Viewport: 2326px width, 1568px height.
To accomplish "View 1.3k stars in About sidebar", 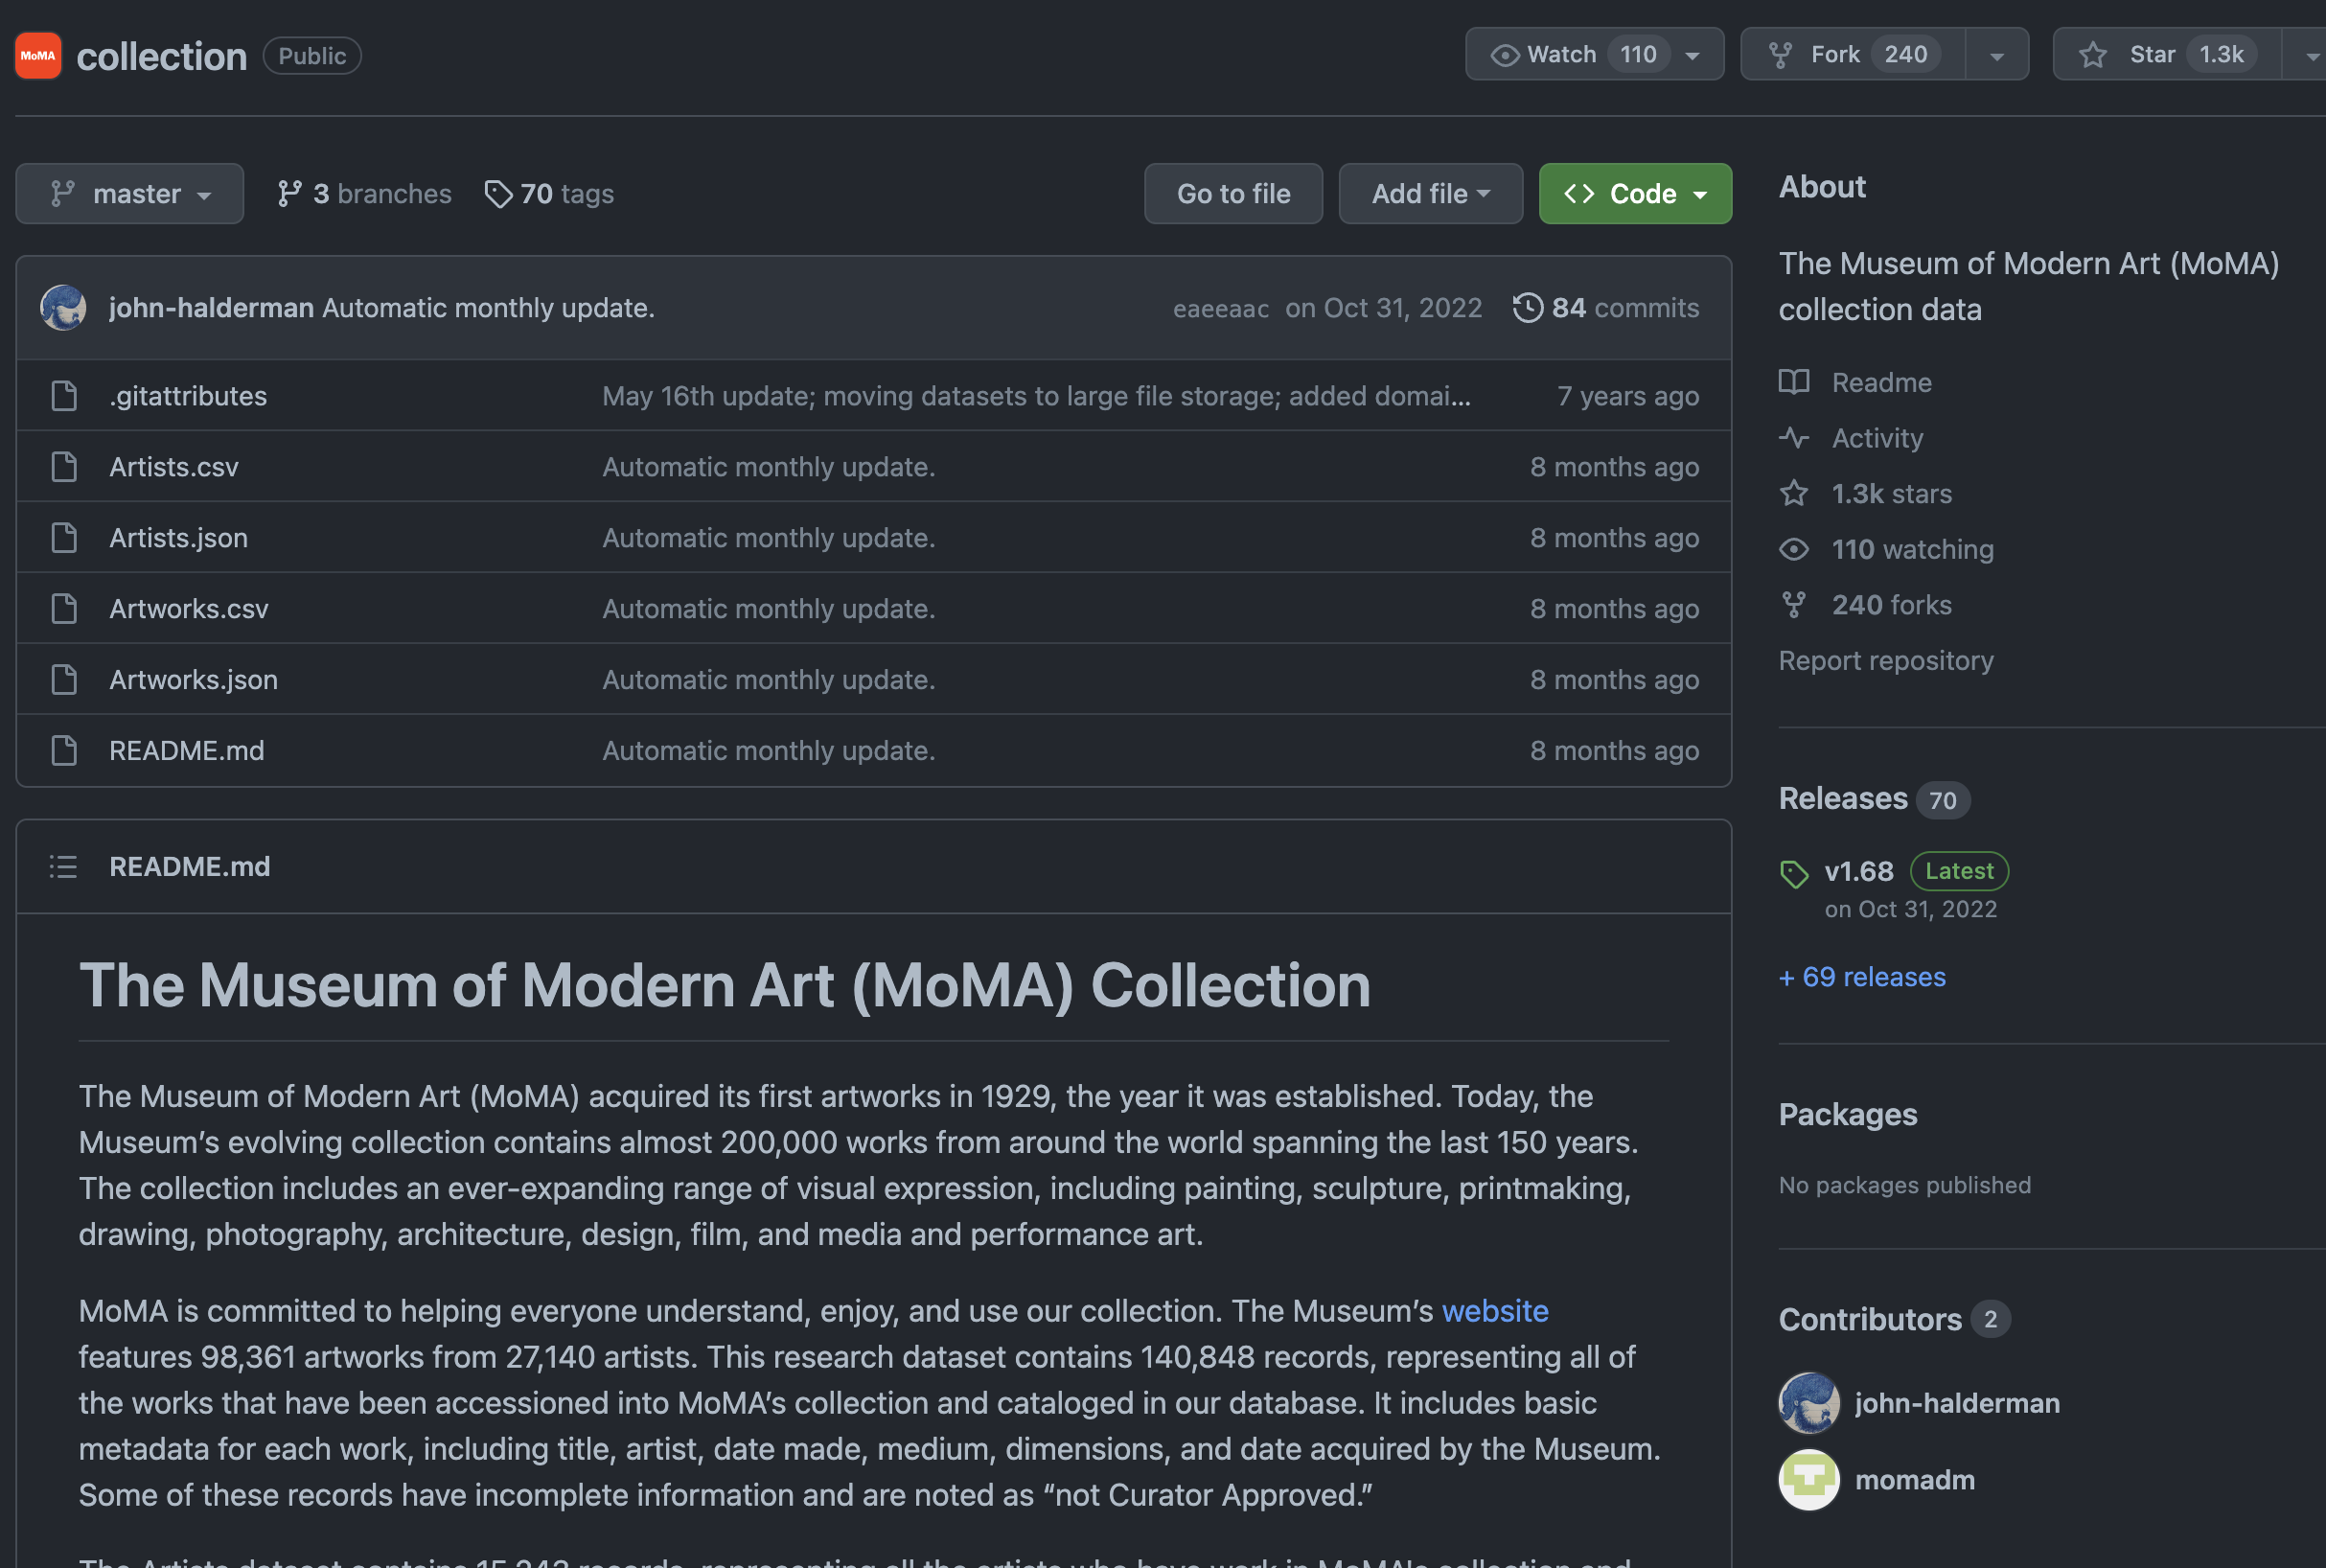I will (1865, 494).
